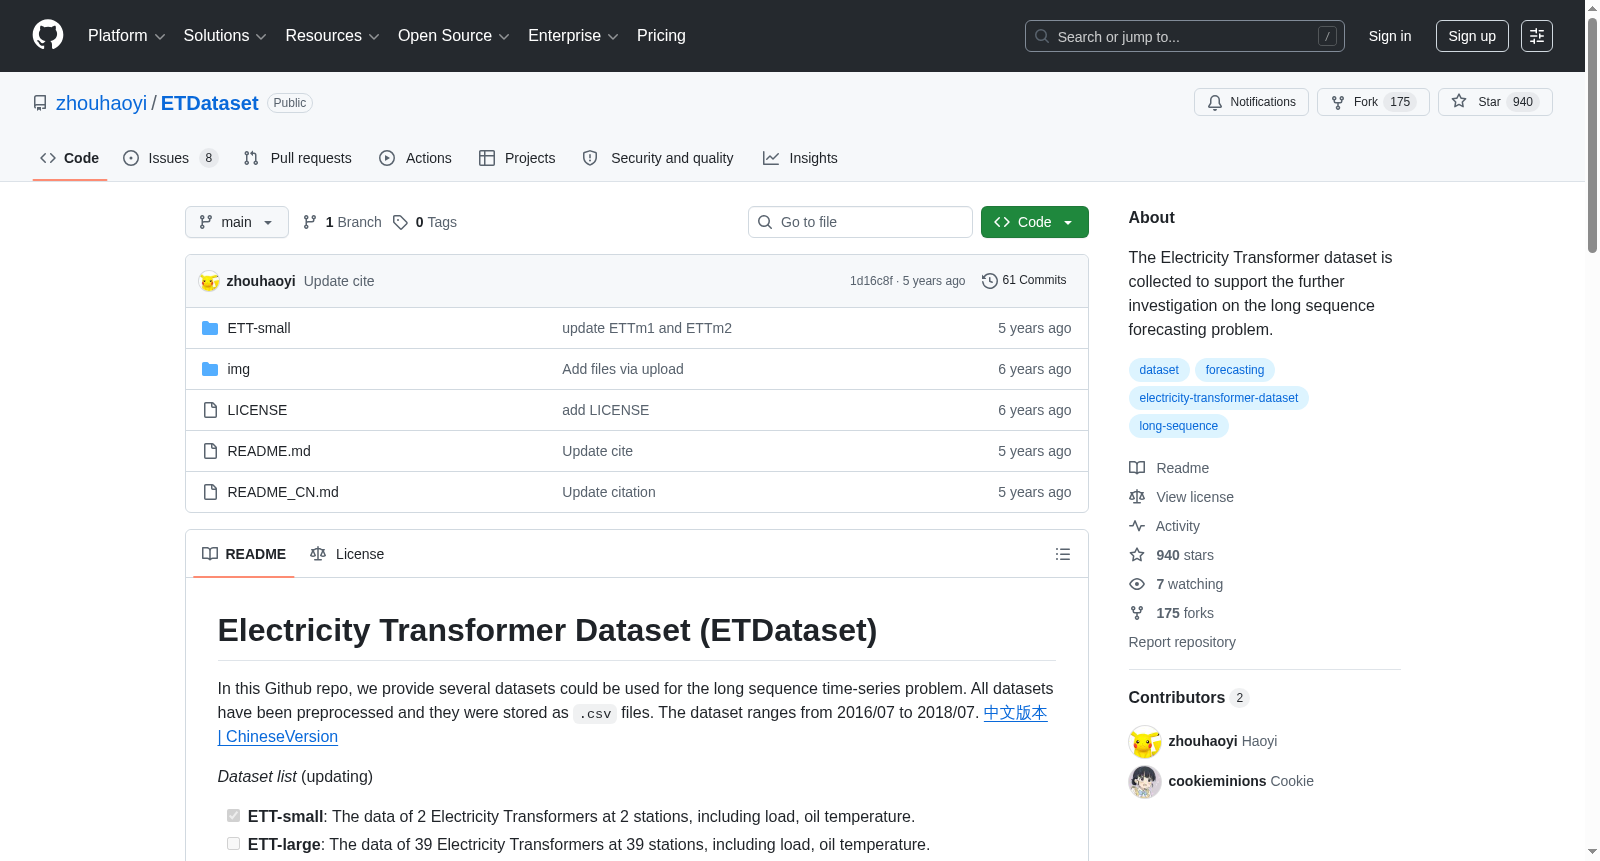The height and width of the screenshot is (861, 1600).
Task: Open the Projects tab
Action: pos(517,158)
